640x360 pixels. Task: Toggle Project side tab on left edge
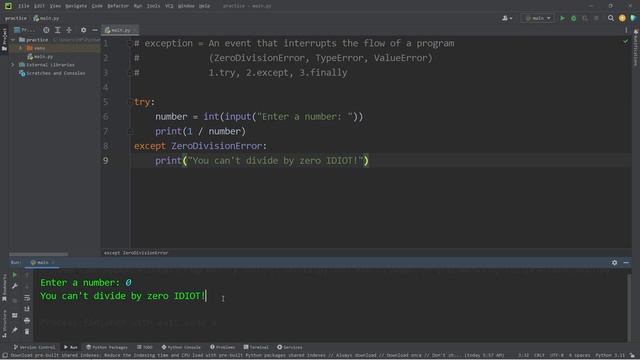(4, 39)
